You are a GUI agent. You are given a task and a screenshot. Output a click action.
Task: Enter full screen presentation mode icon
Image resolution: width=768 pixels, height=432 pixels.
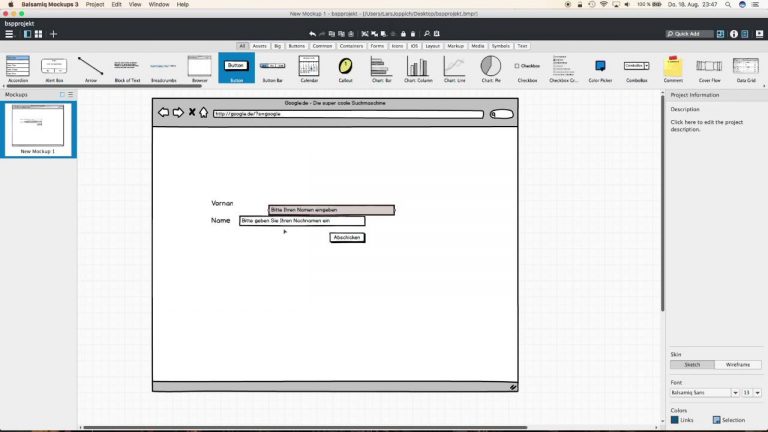[760, 34]
